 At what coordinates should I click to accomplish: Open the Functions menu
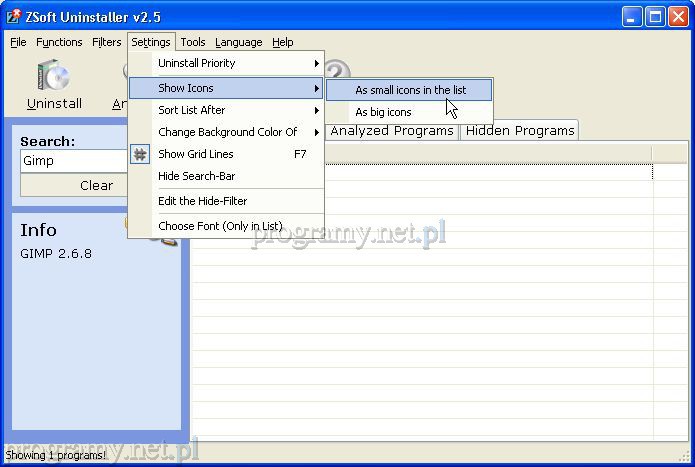(x=59, y=42)
